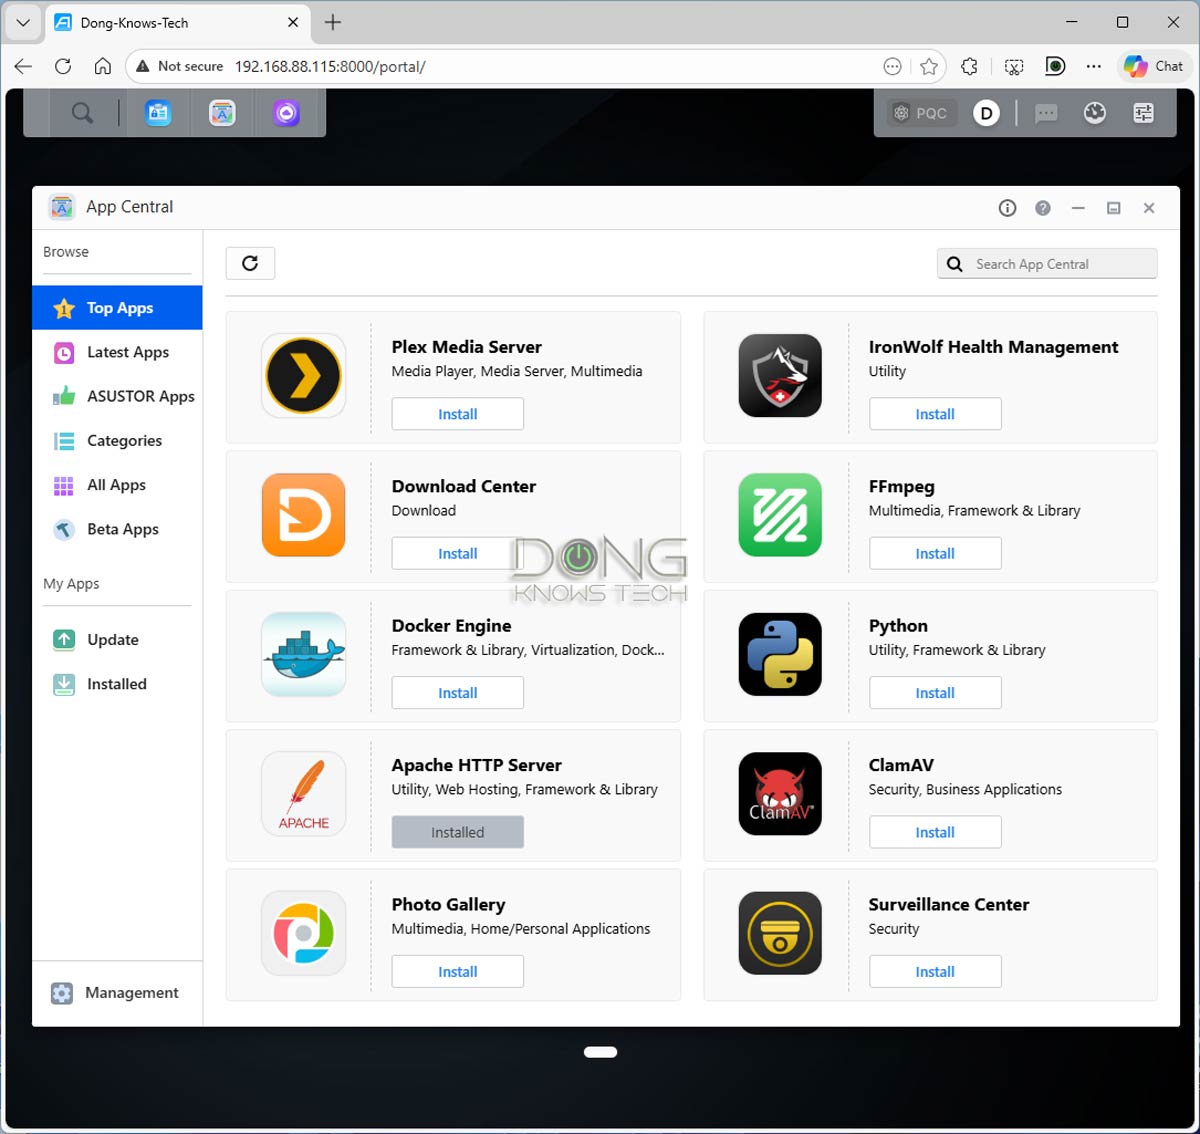Open App Central help with the question mark
Viewport: 1200px width, 1134px height.
point(1043,207)
